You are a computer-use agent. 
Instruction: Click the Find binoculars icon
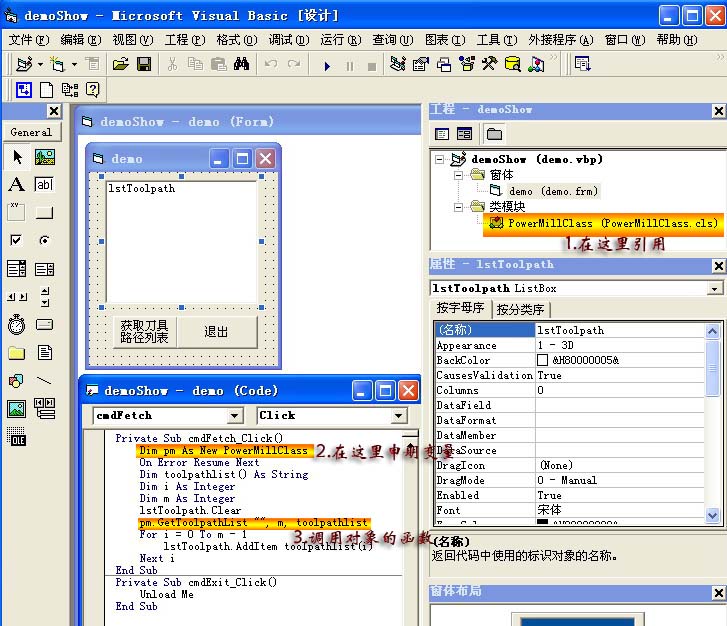(241, 64)
